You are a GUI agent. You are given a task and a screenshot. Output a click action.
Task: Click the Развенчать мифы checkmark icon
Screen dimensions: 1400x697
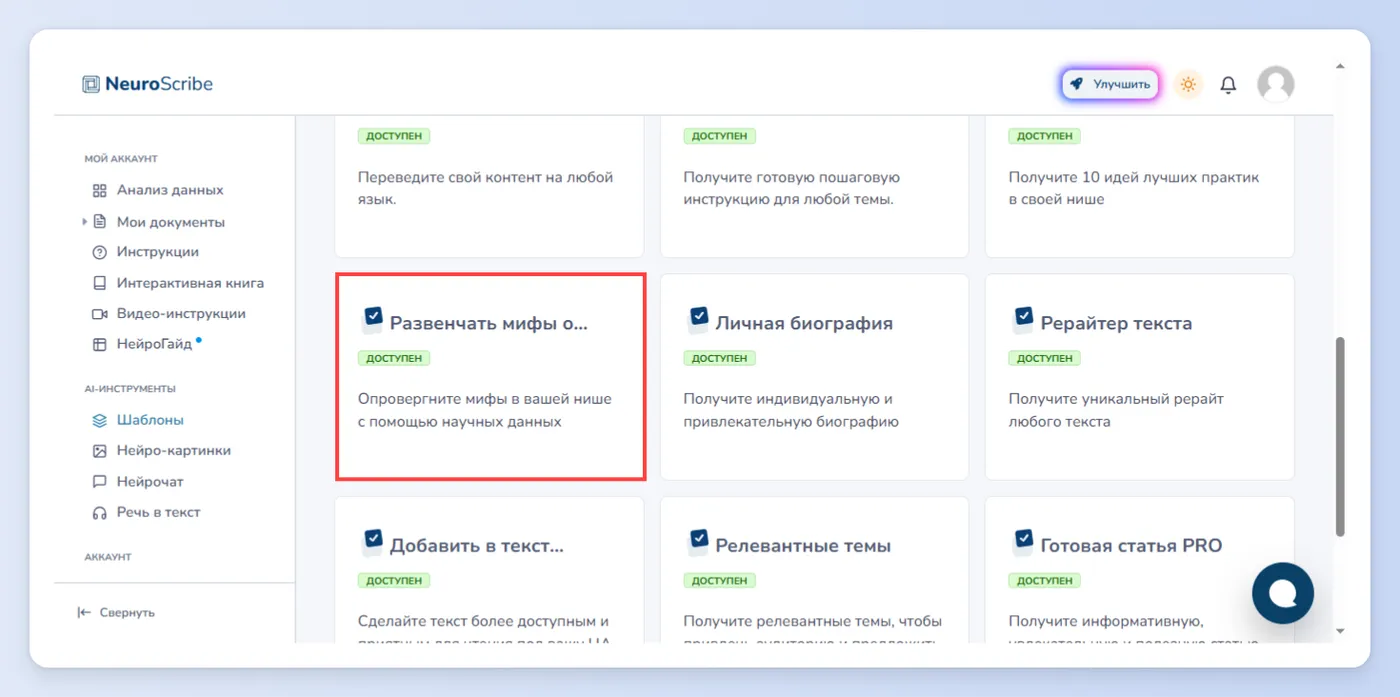373,317
